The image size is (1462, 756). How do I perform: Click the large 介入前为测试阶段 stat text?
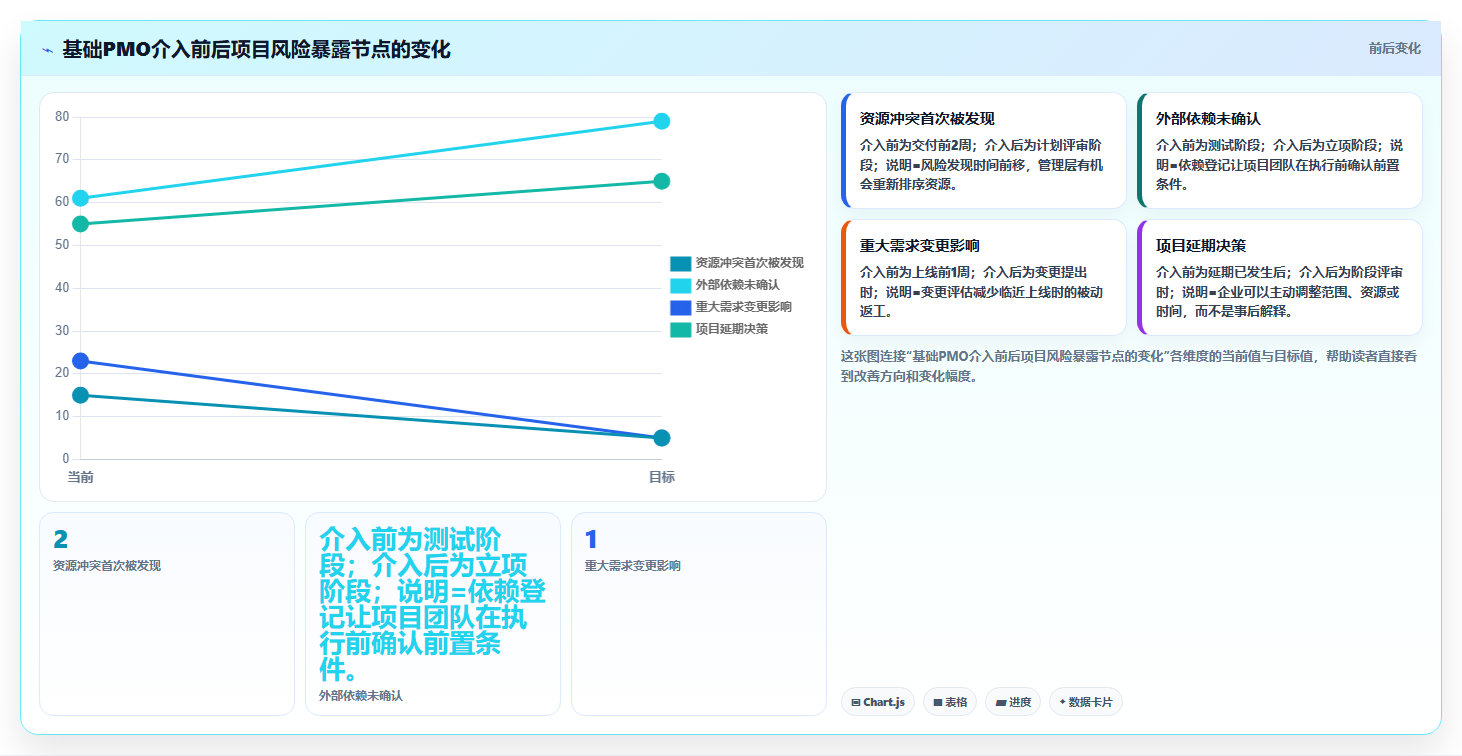point(432,604)
